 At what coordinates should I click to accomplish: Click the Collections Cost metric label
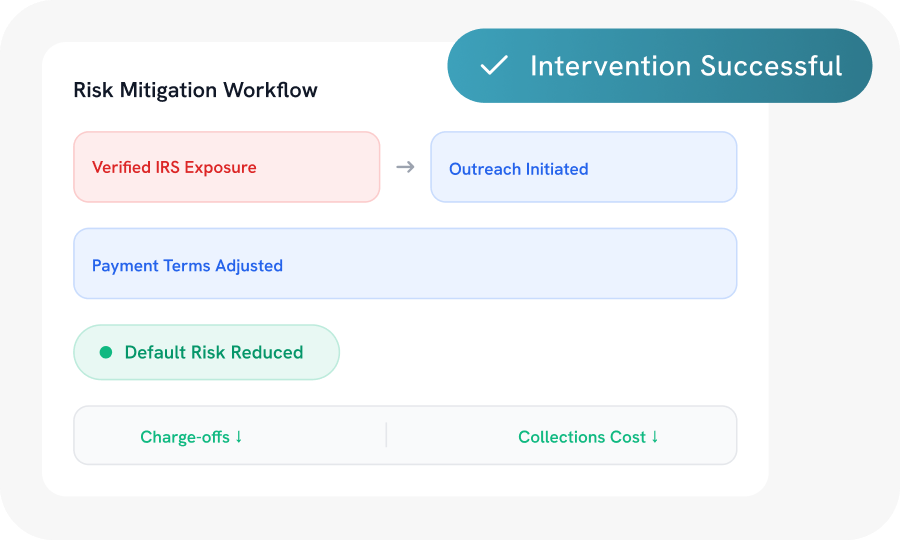[581, 437]
